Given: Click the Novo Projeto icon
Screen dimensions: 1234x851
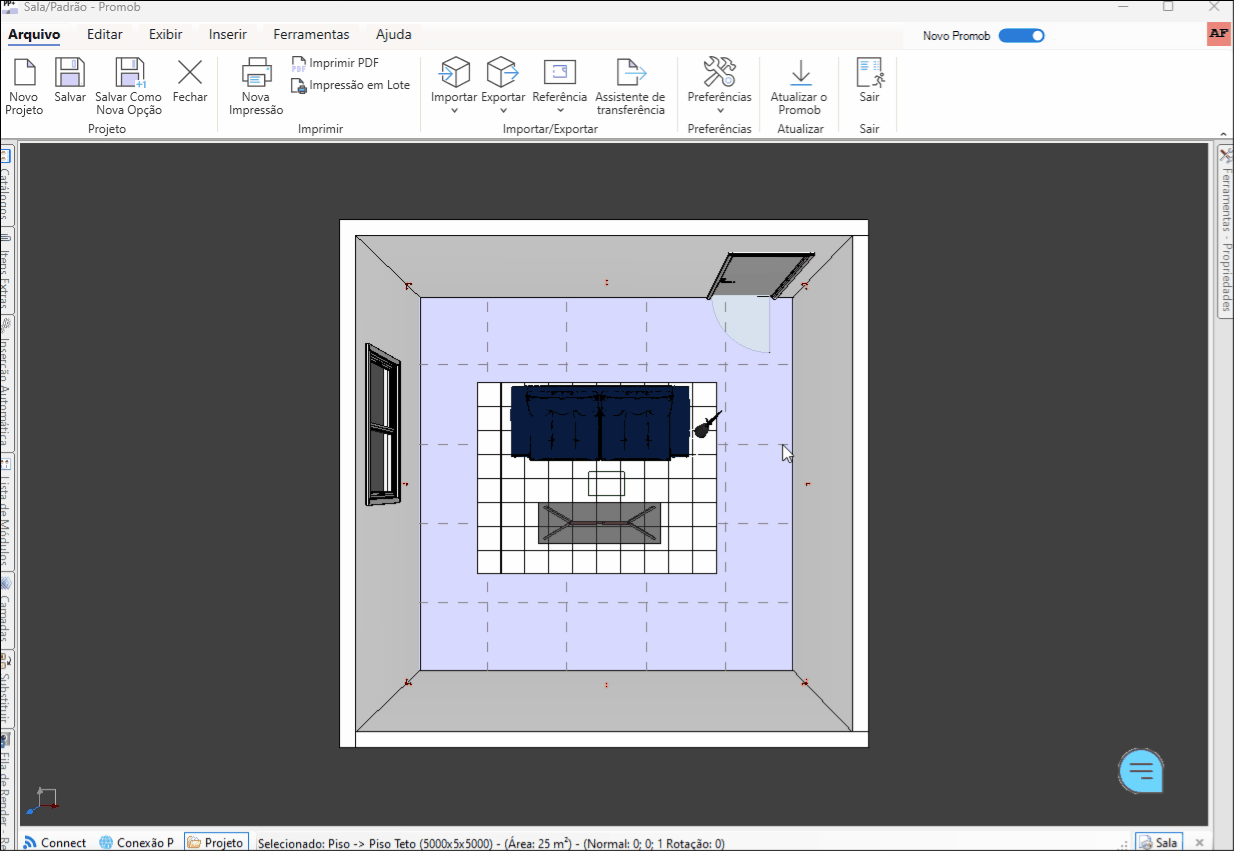Looking at the screenshot, I should (x=24, y=73).
